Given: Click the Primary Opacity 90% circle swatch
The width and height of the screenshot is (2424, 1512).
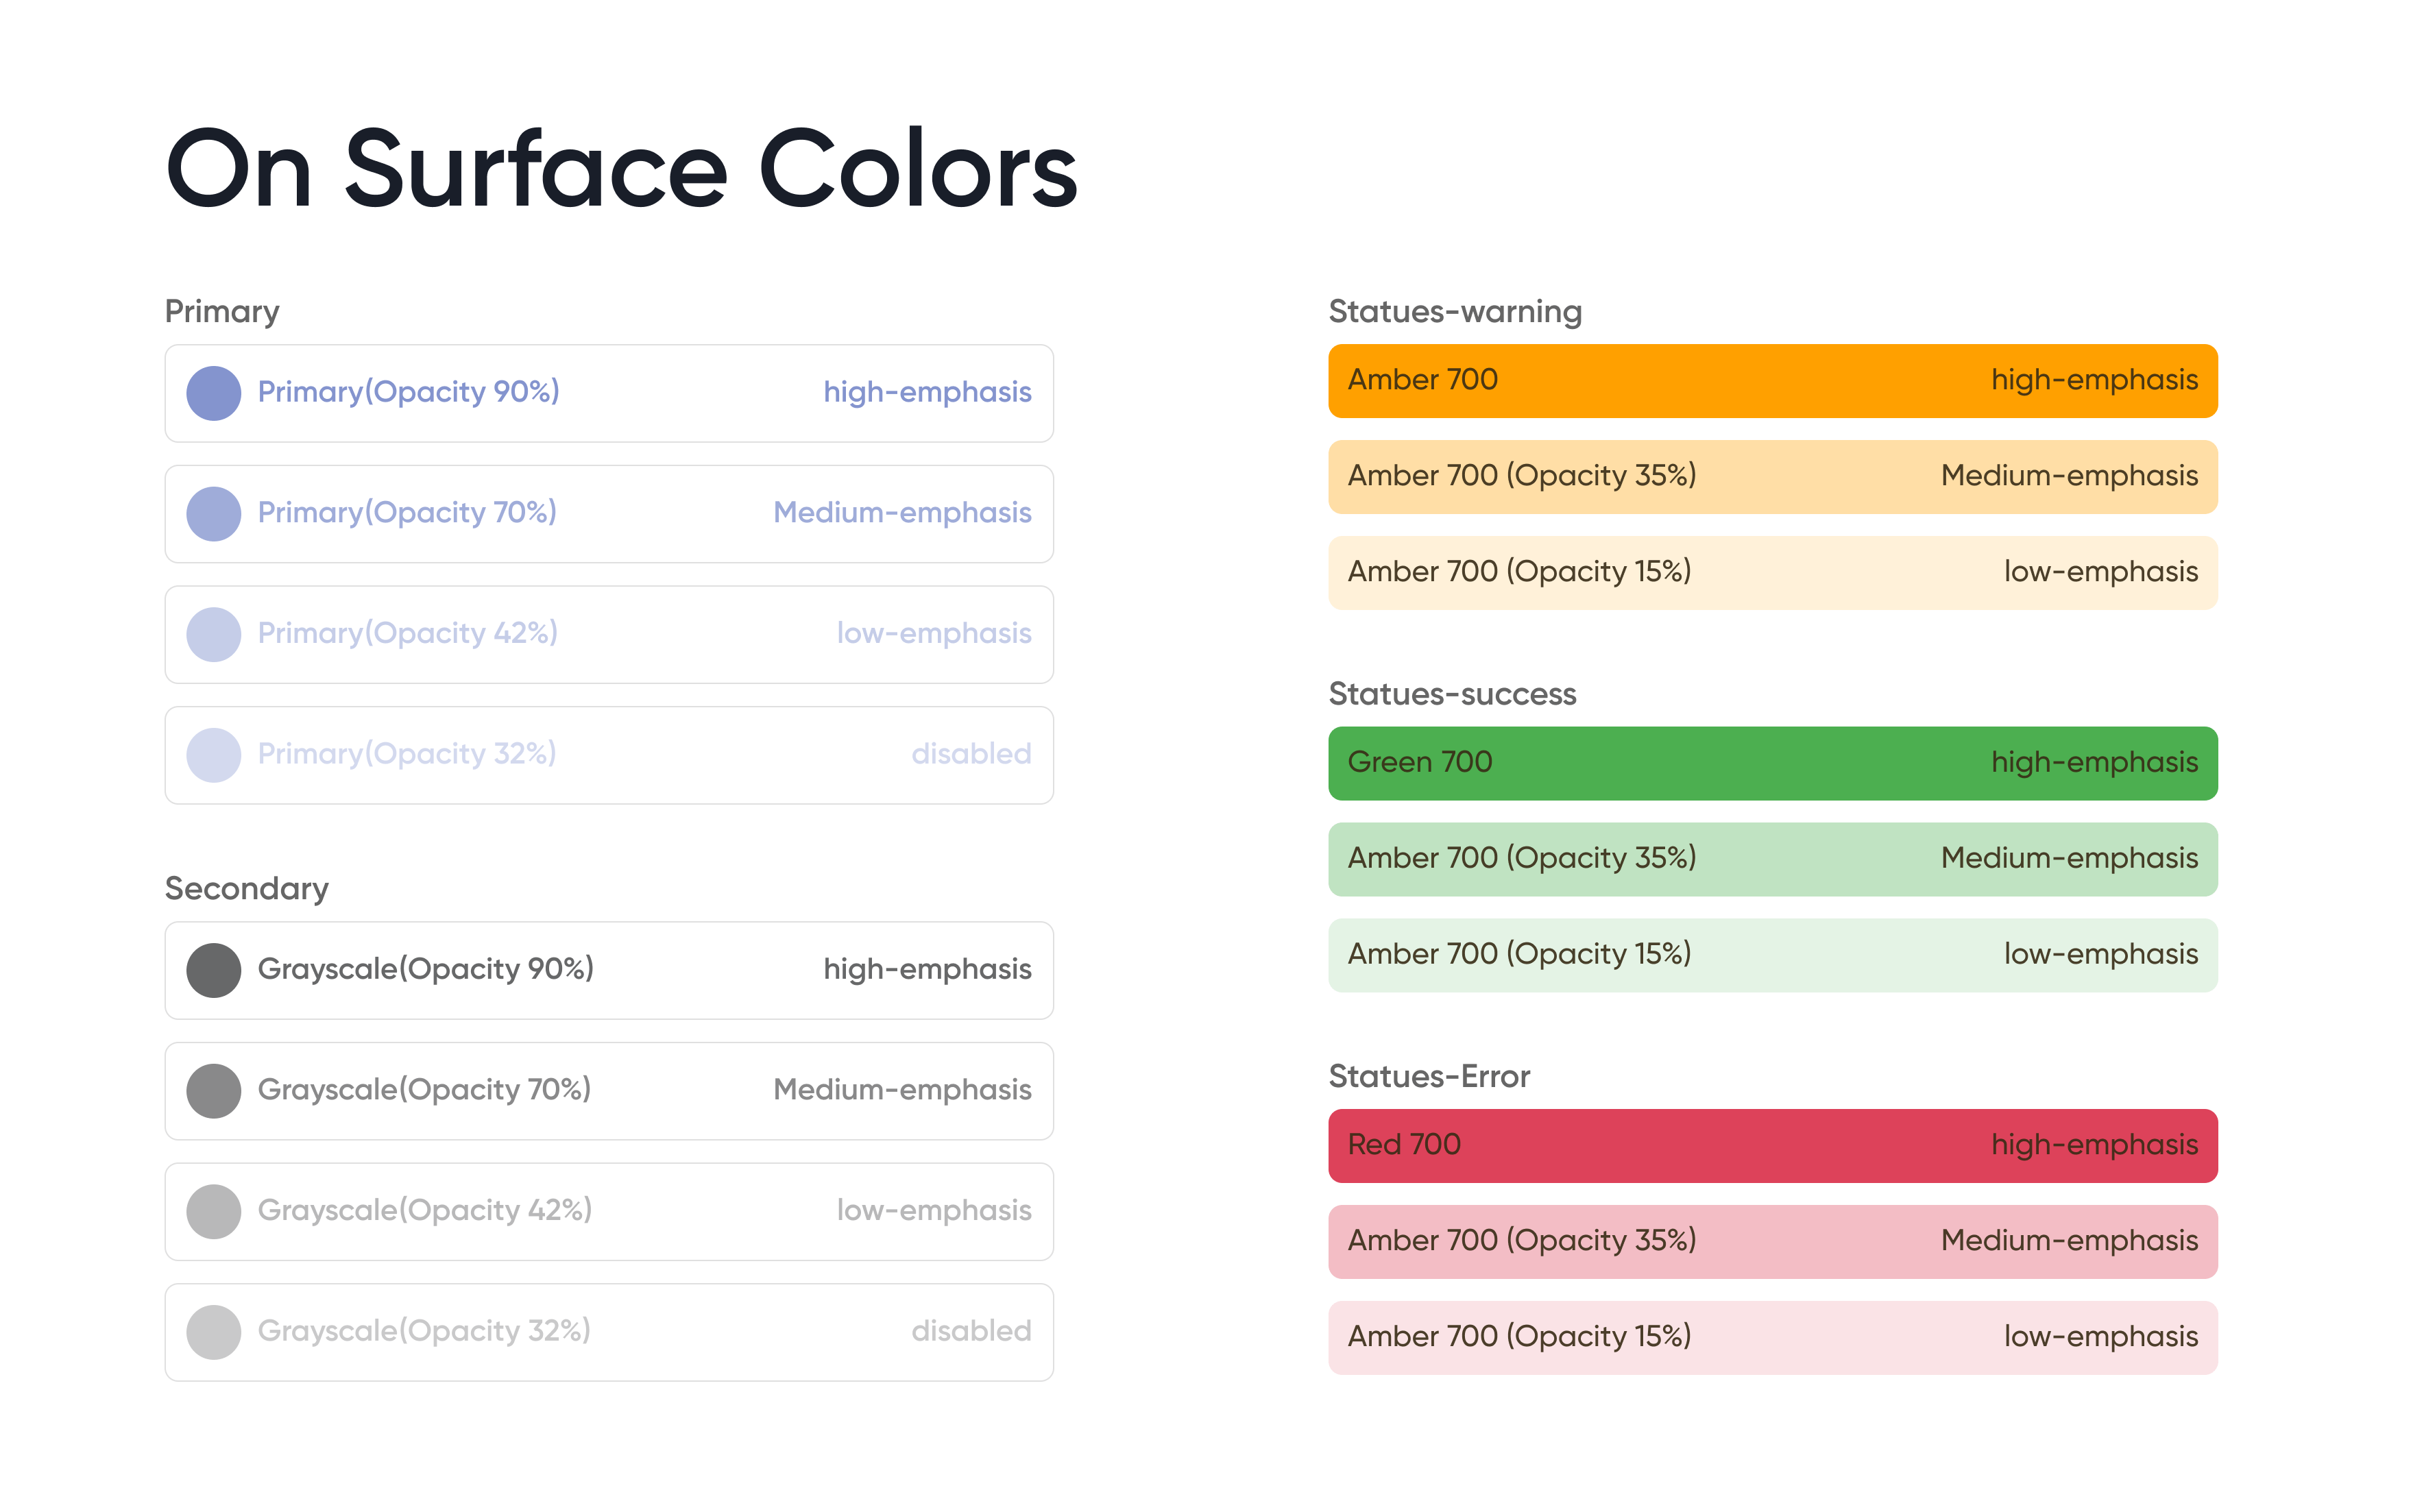Looking at the screenshot, I should tap(213, 393).
